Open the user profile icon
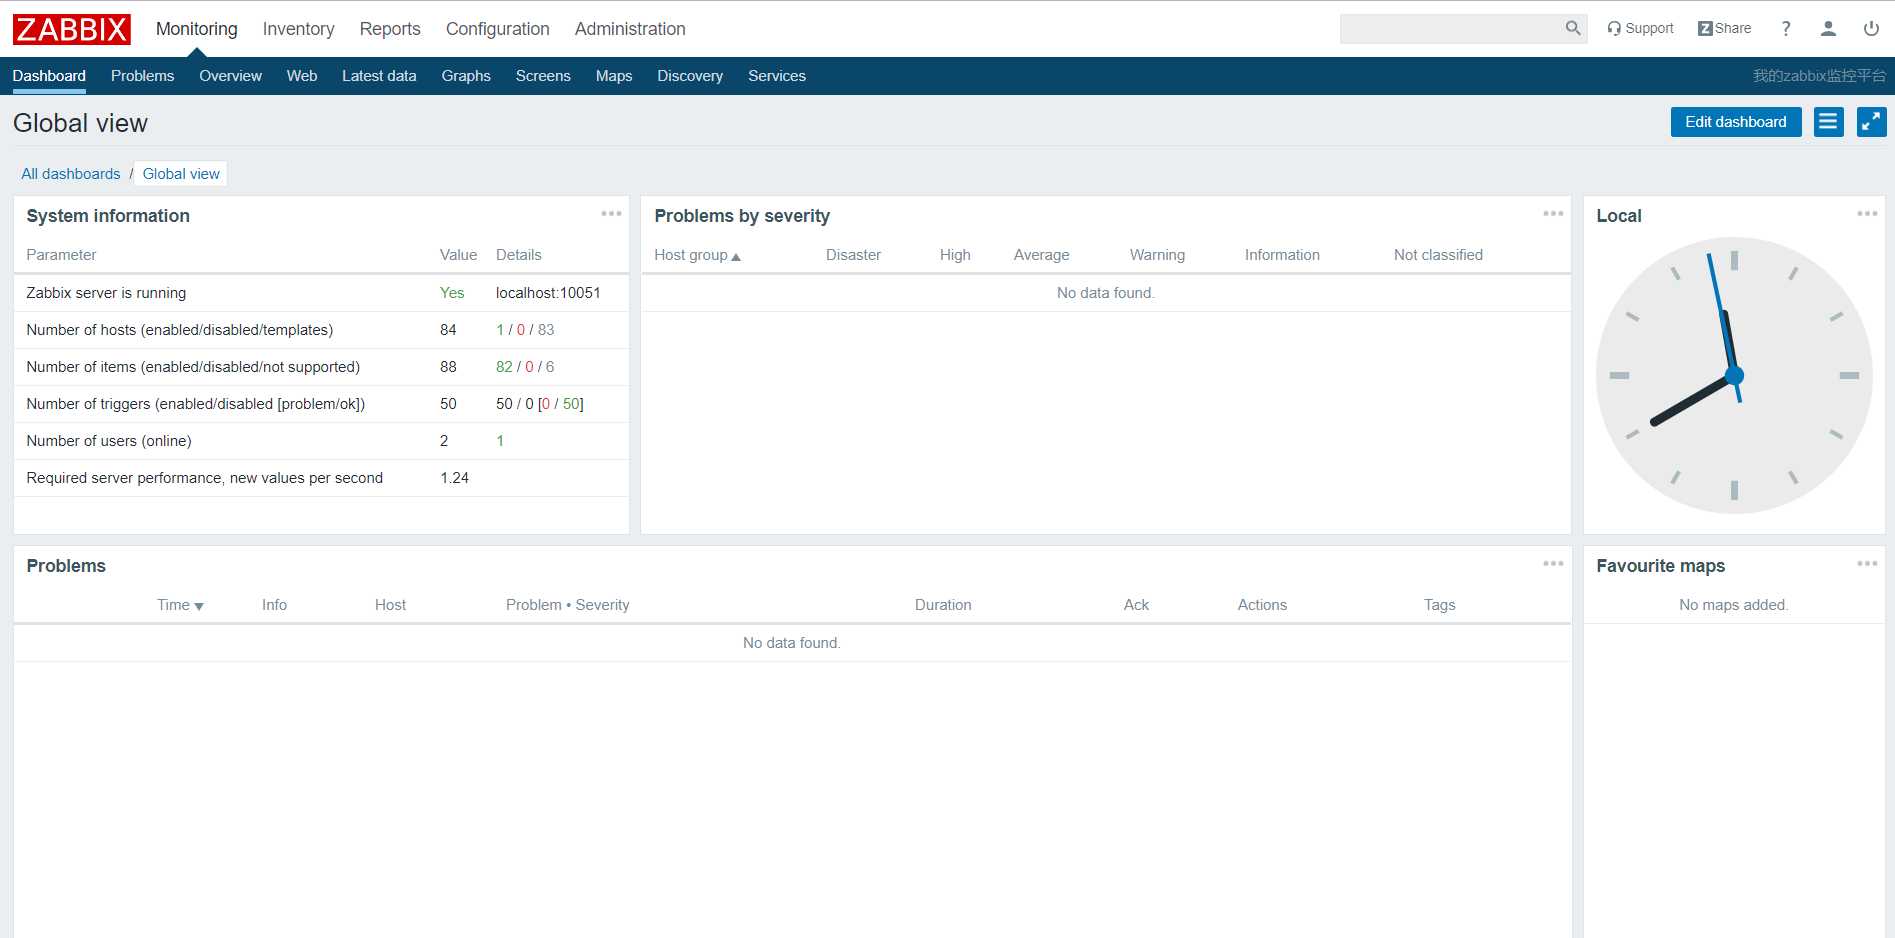Screen dimensions: 1895x938 1828,28
